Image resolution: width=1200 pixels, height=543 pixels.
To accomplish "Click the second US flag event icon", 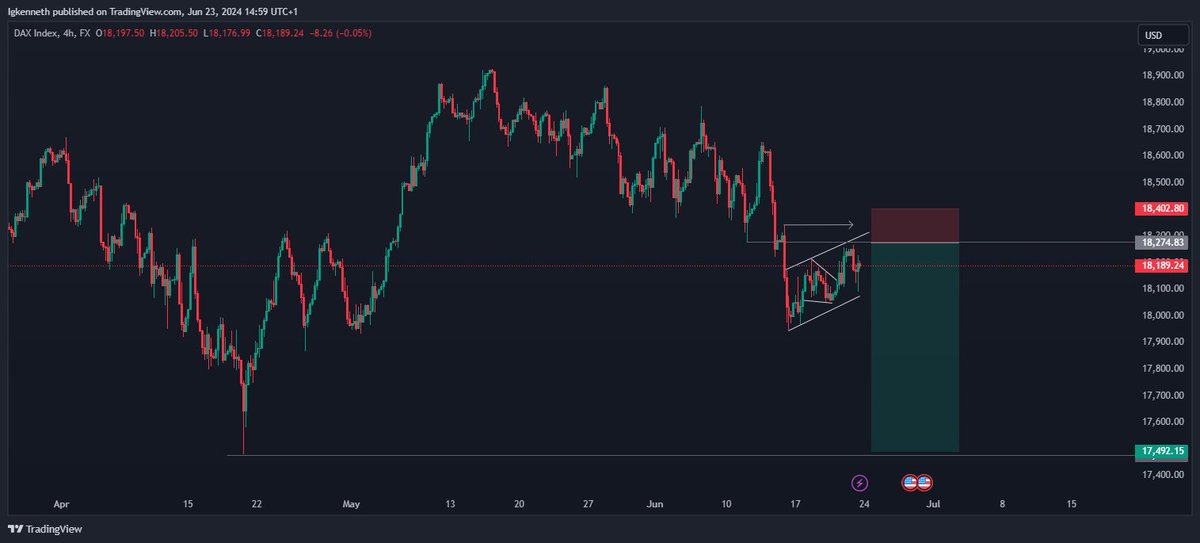I will pyautogui.click(x=924, y=483).
